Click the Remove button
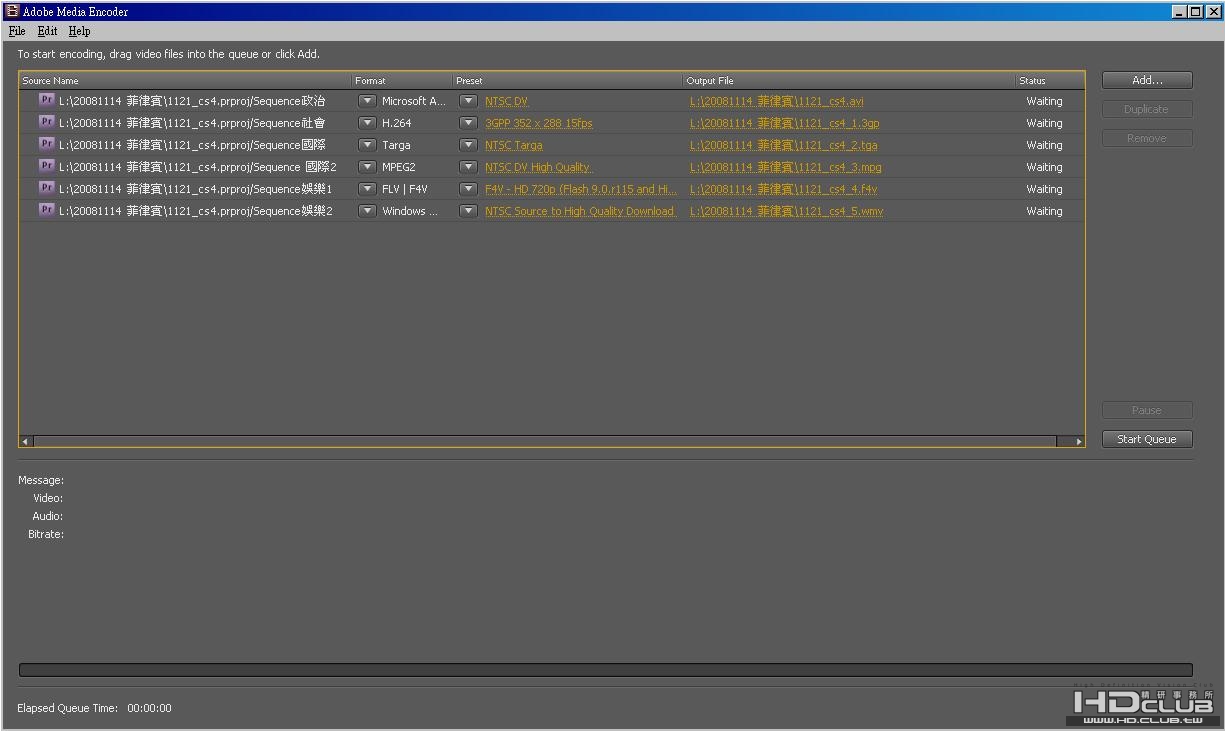Screen dimensions: 1225x731 pos(1147,138)
